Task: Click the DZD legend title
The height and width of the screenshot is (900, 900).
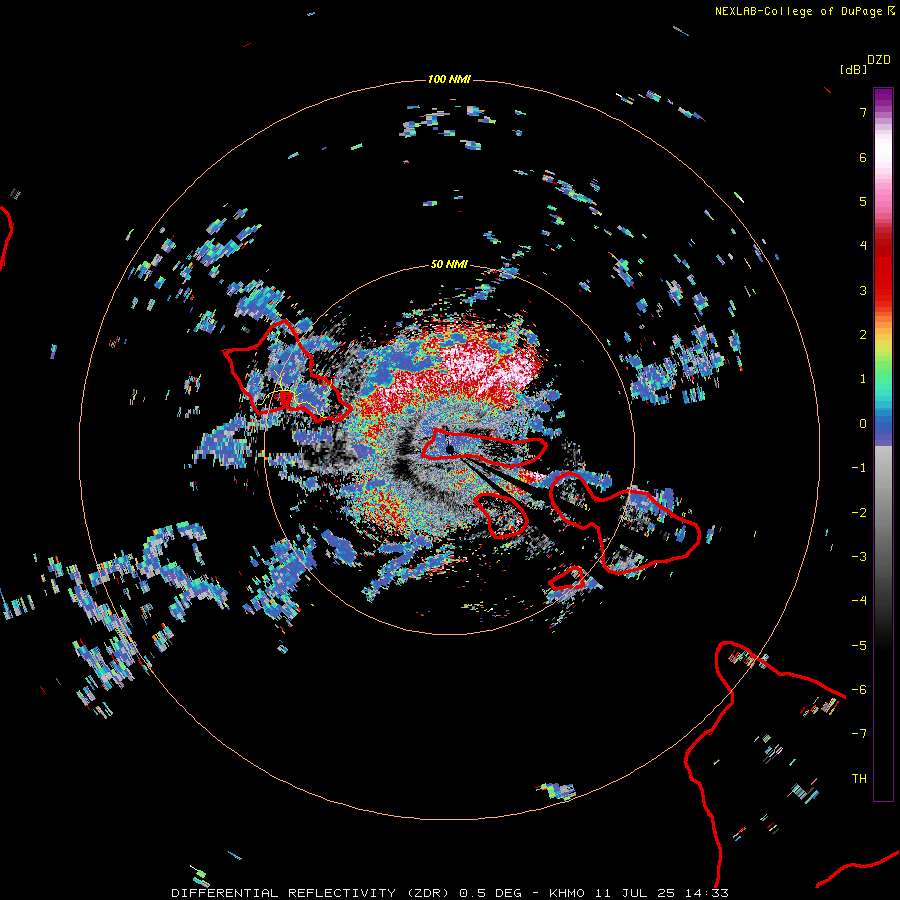Action: (x=878, y=60)
